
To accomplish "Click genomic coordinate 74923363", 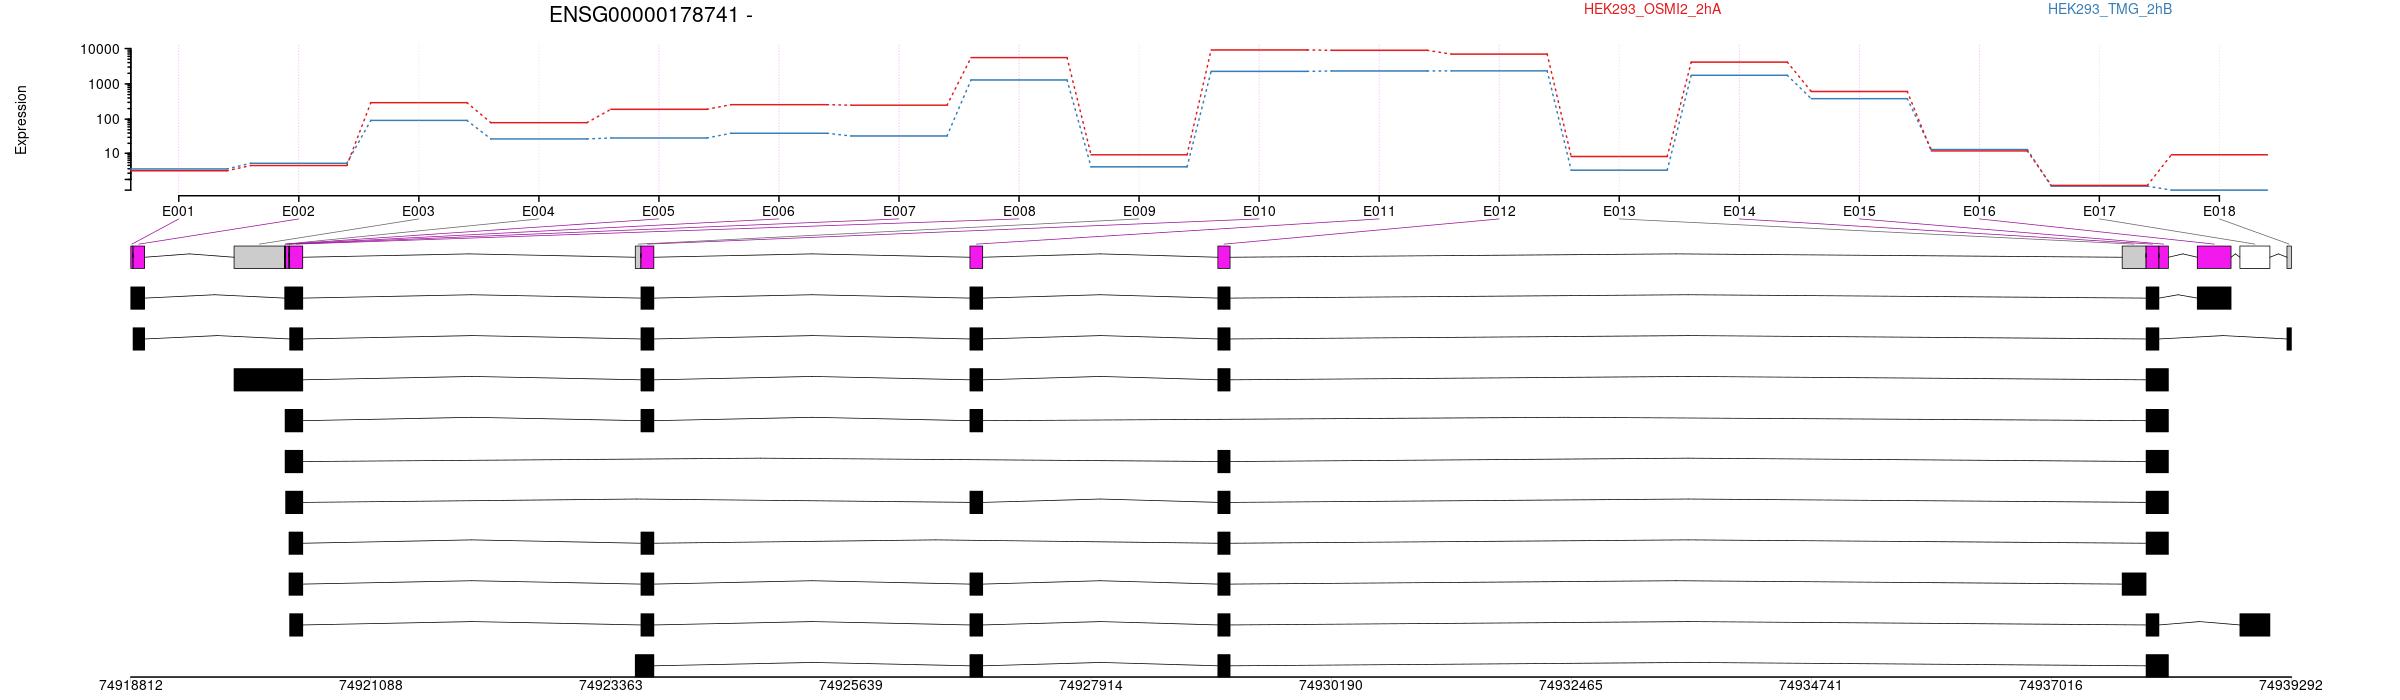I will (x=610, y=686).
